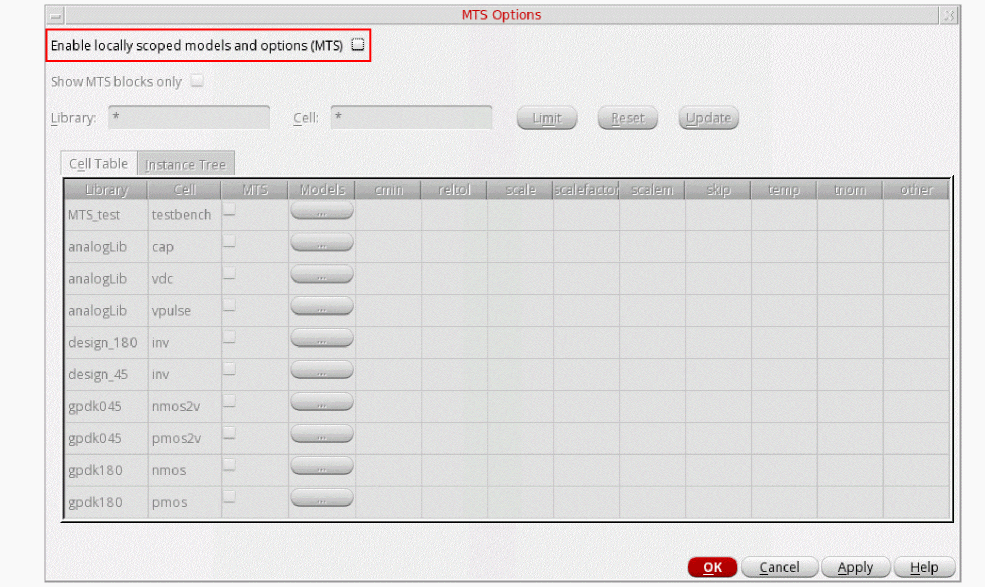Enable locally scoped models and options checkbox

(357, 45)
